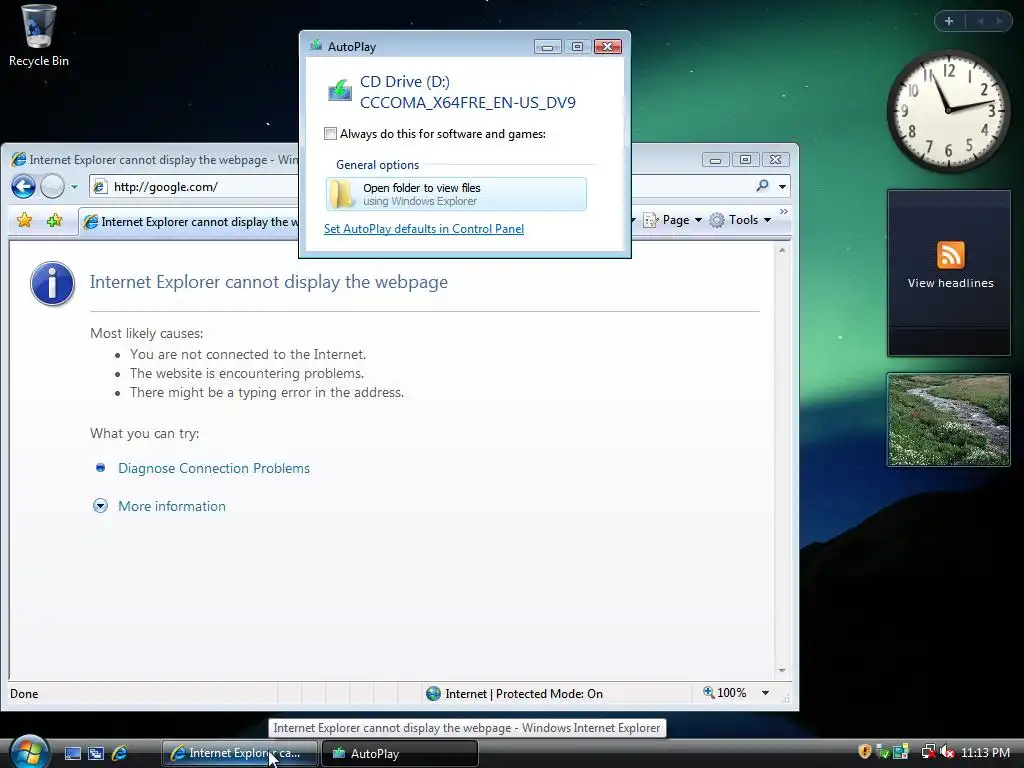Click the Internet Explorer Back button
This screenshot has height=768, width=1024.
[x=24, y=187]
